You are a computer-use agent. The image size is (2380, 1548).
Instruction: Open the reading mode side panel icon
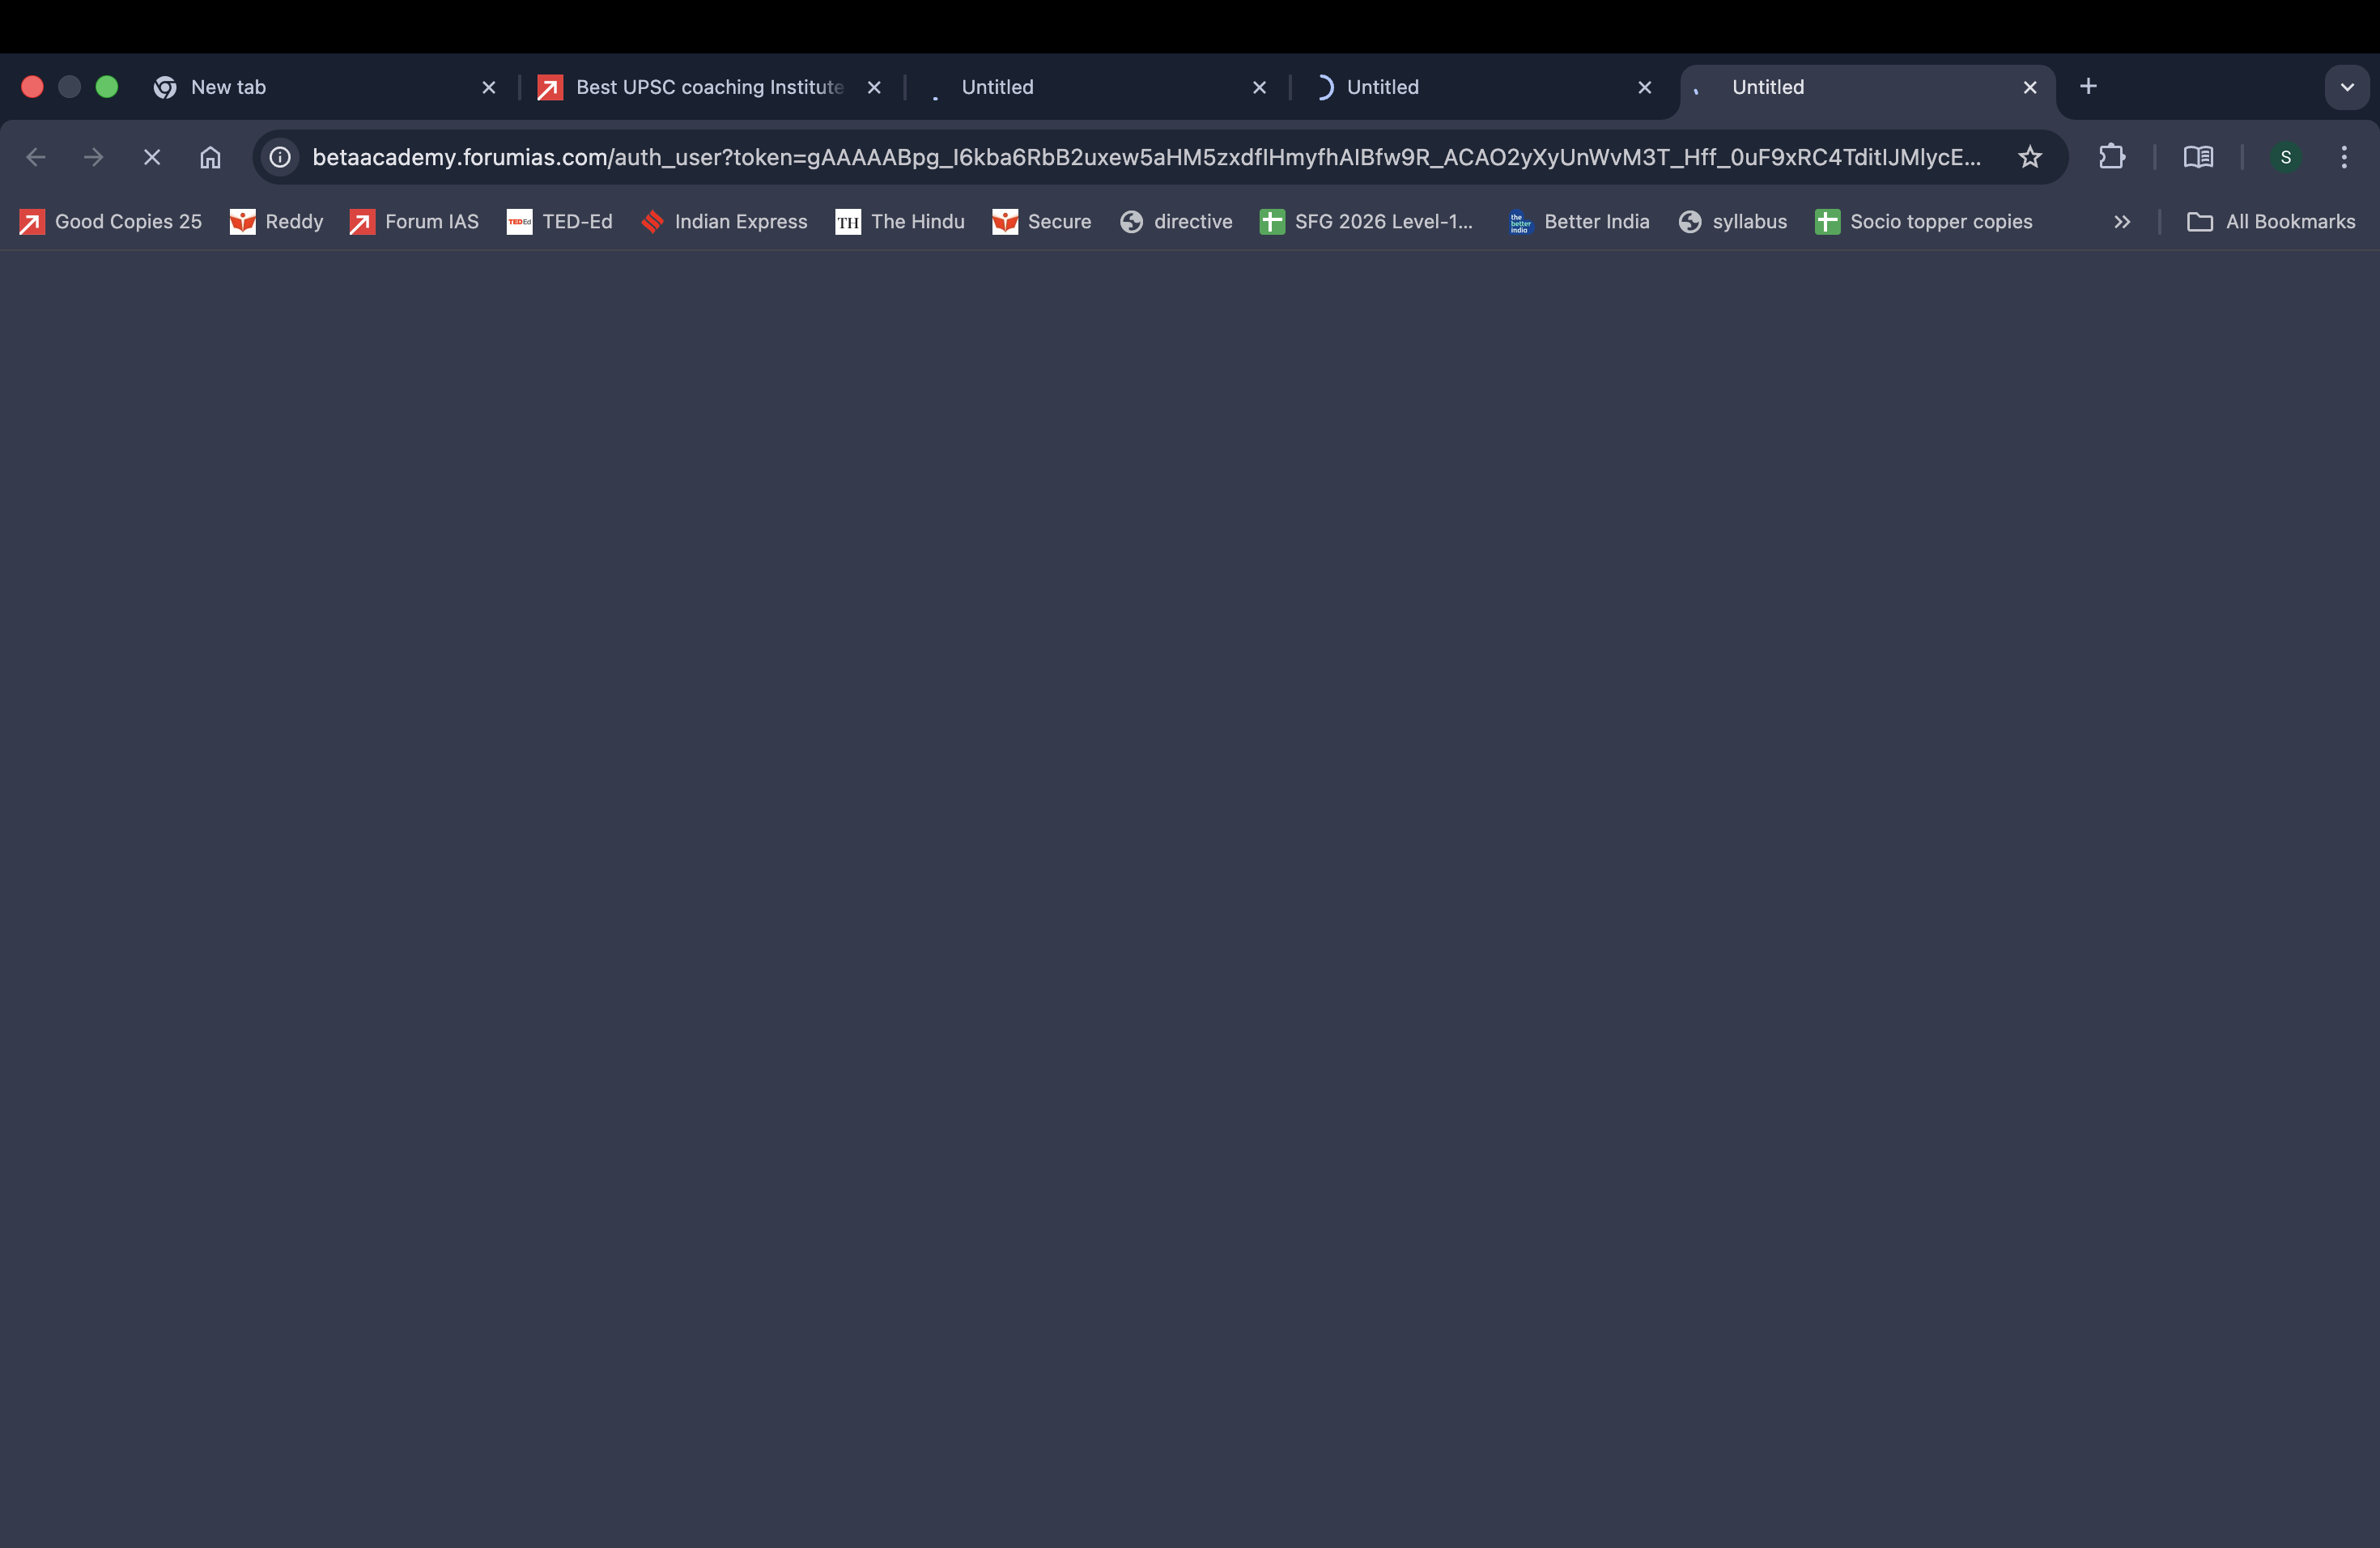pos(2197,157)
